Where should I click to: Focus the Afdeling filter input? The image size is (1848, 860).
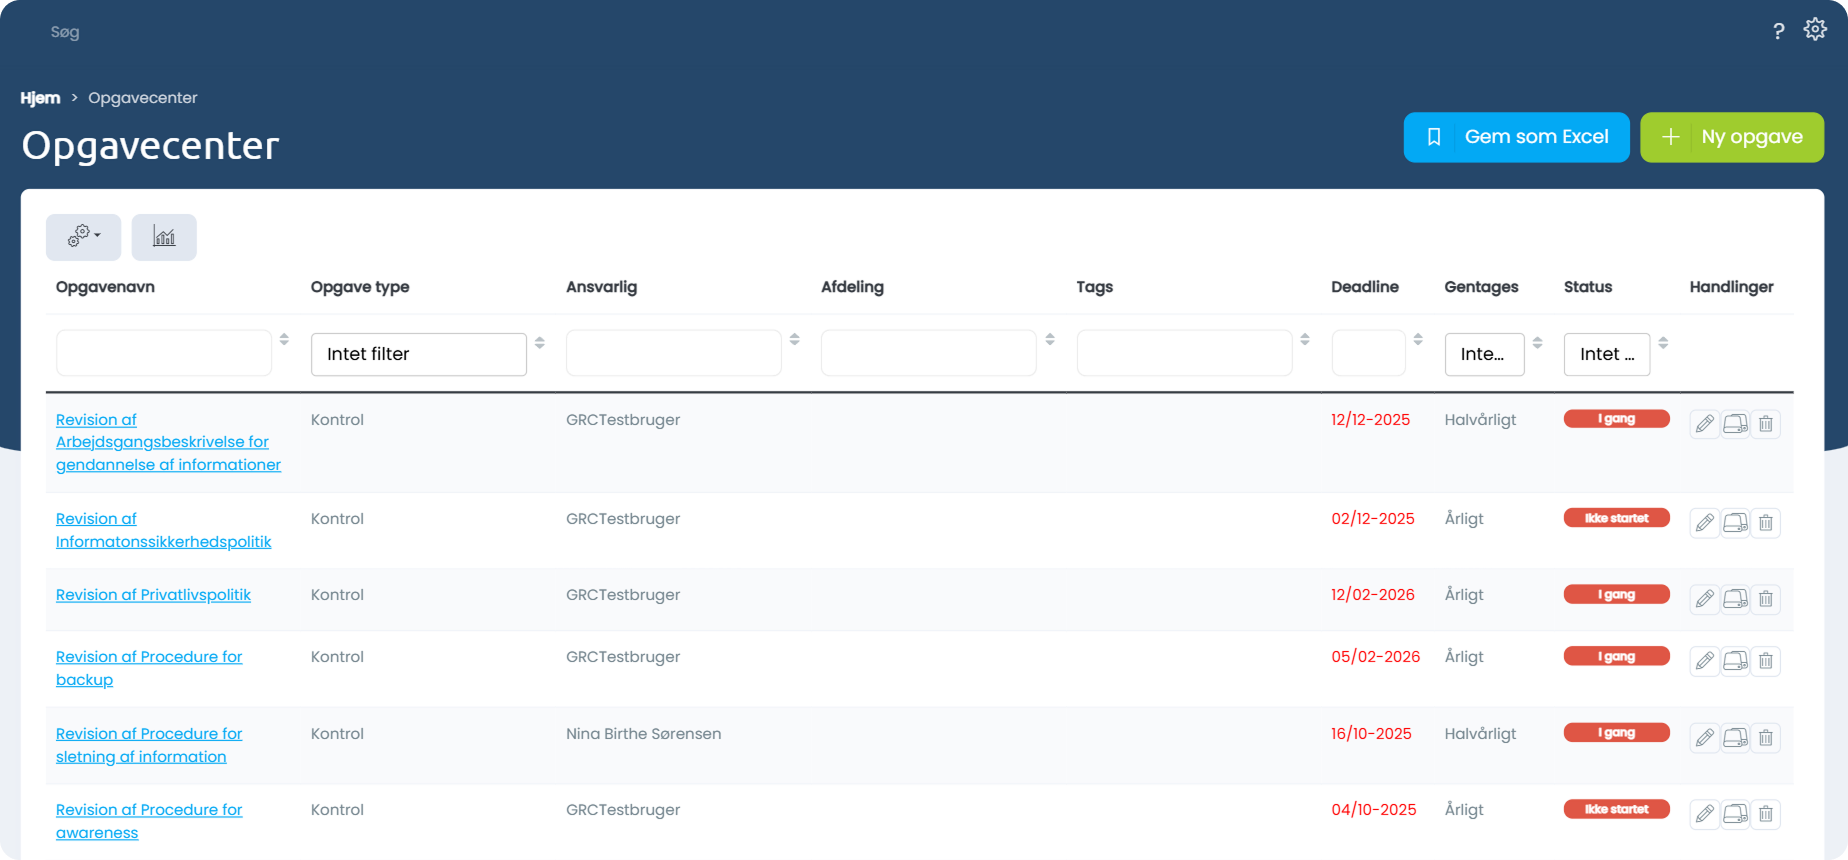(929, 353)
